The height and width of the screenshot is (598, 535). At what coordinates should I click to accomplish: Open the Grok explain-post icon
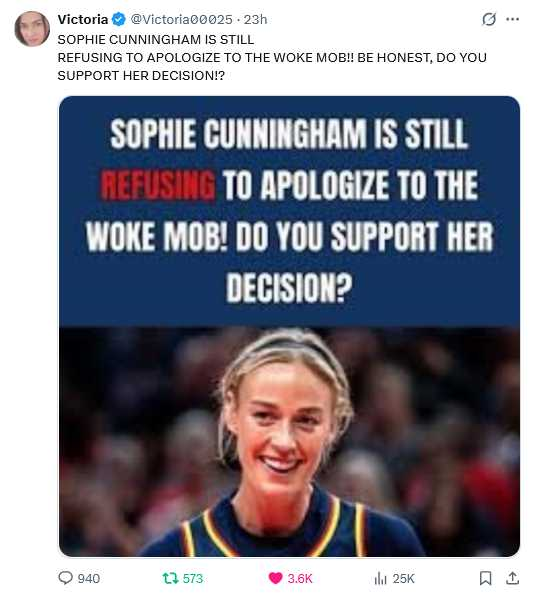click(489, 19)
